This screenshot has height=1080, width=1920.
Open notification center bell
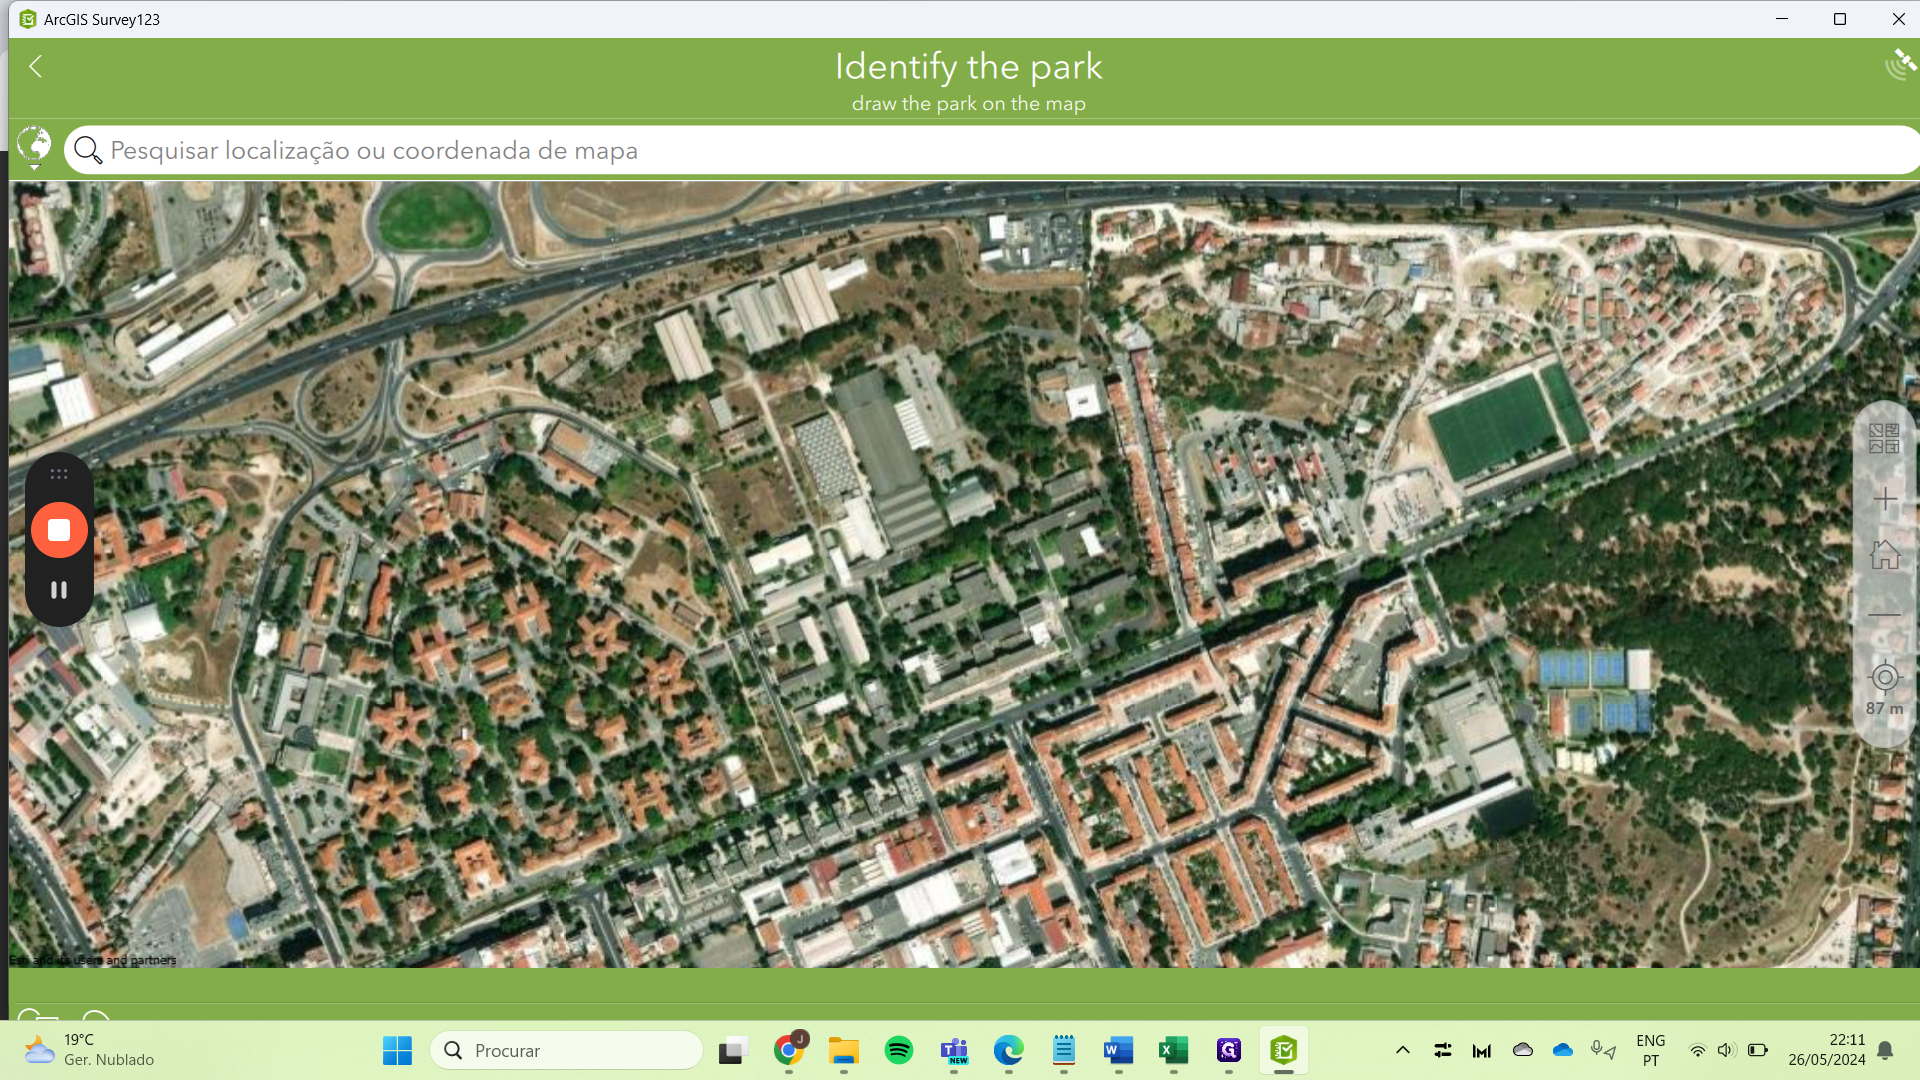1885,1050
